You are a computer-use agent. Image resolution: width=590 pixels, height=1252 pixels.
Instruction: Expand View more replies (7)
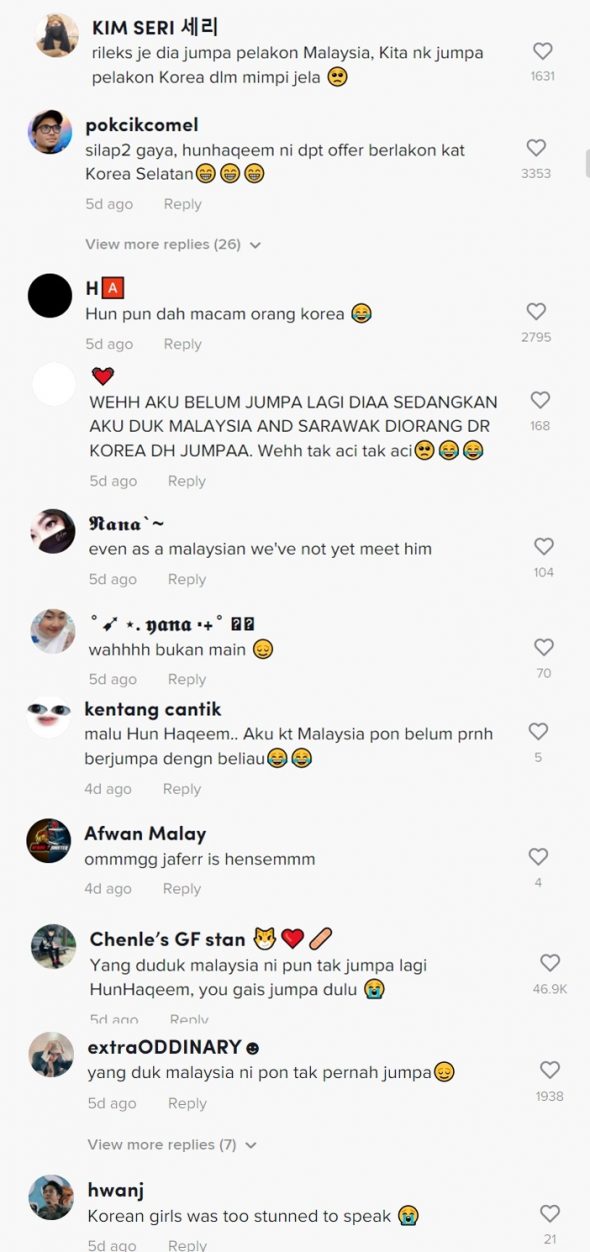click(172, 1144)
